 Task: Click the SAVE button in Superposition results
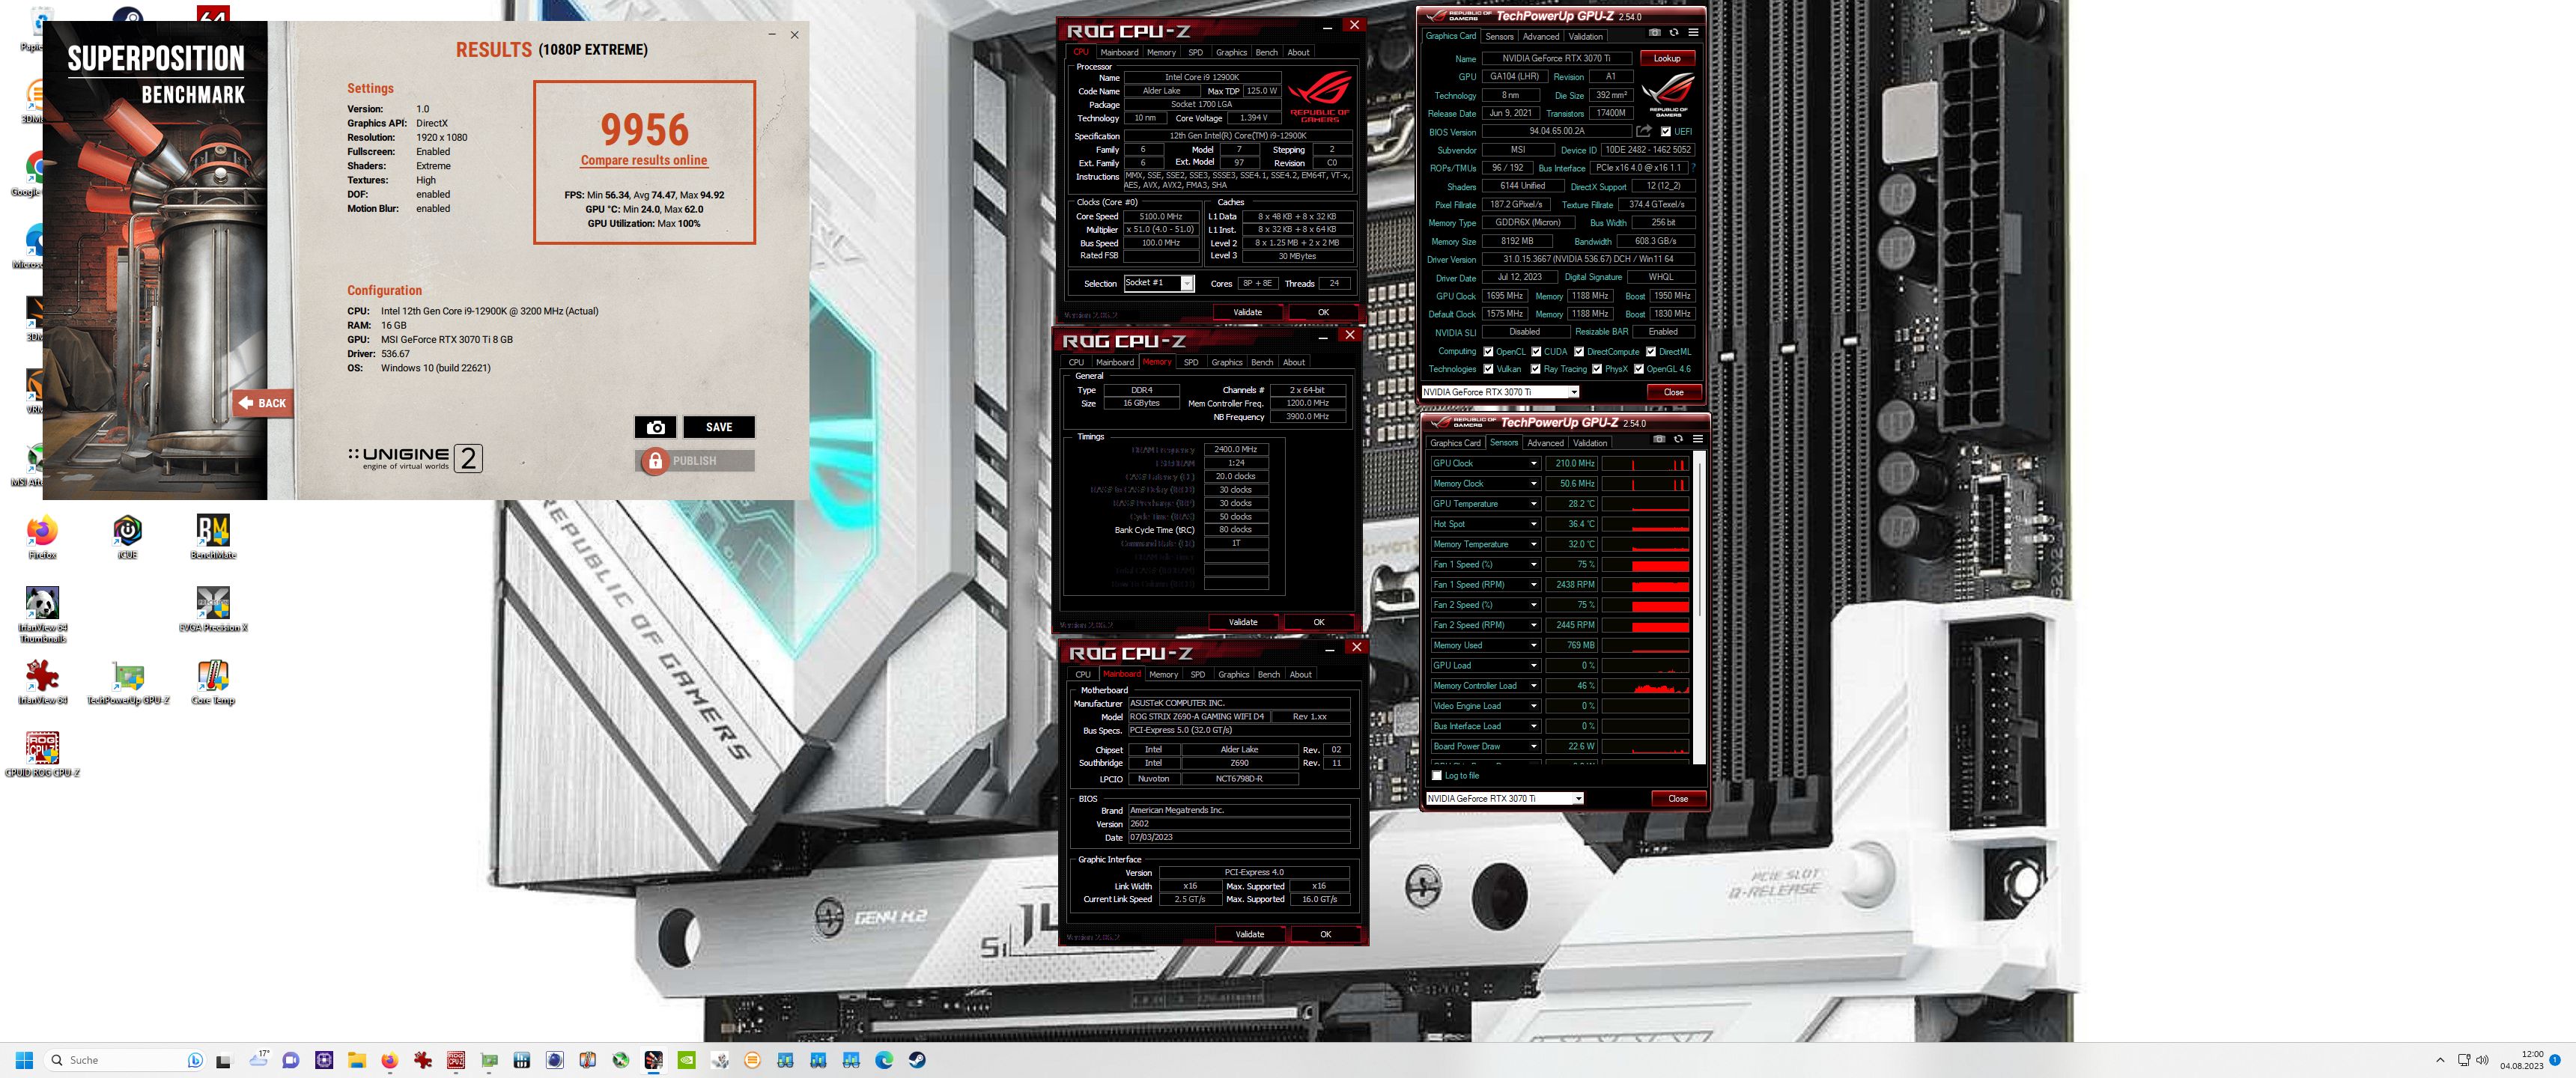pyautogui.click(x=719, y=427)
